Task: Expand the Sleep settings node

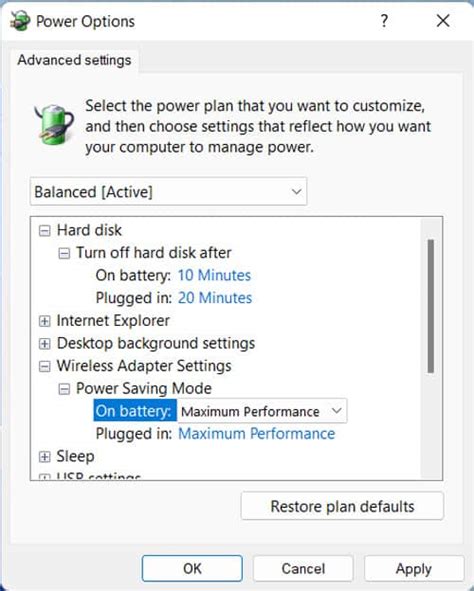Action: pos(44,457)
